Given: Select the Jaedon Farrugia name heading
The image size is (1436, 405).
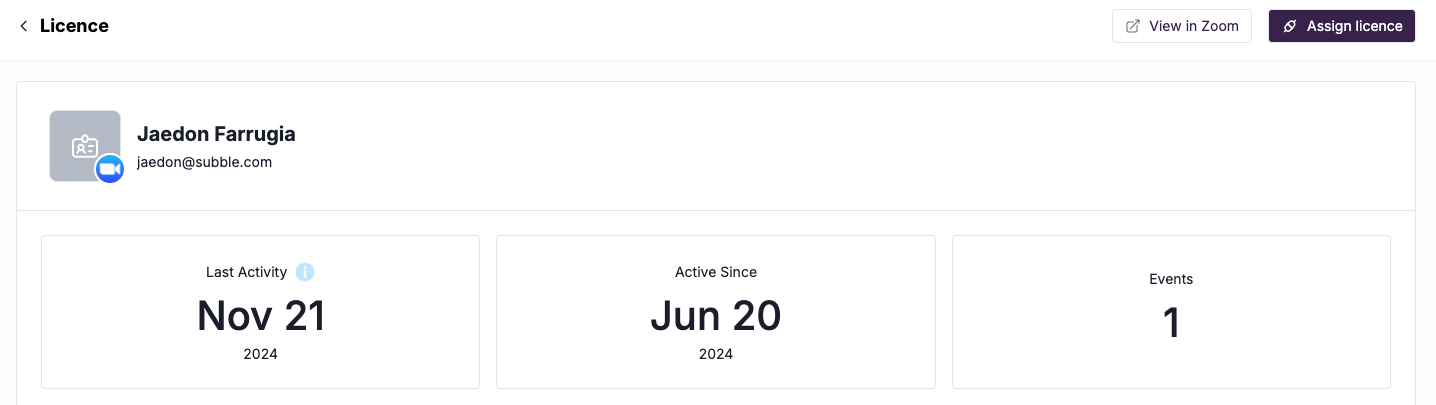Looking at the screenshot, I should [x=216, y=134].
